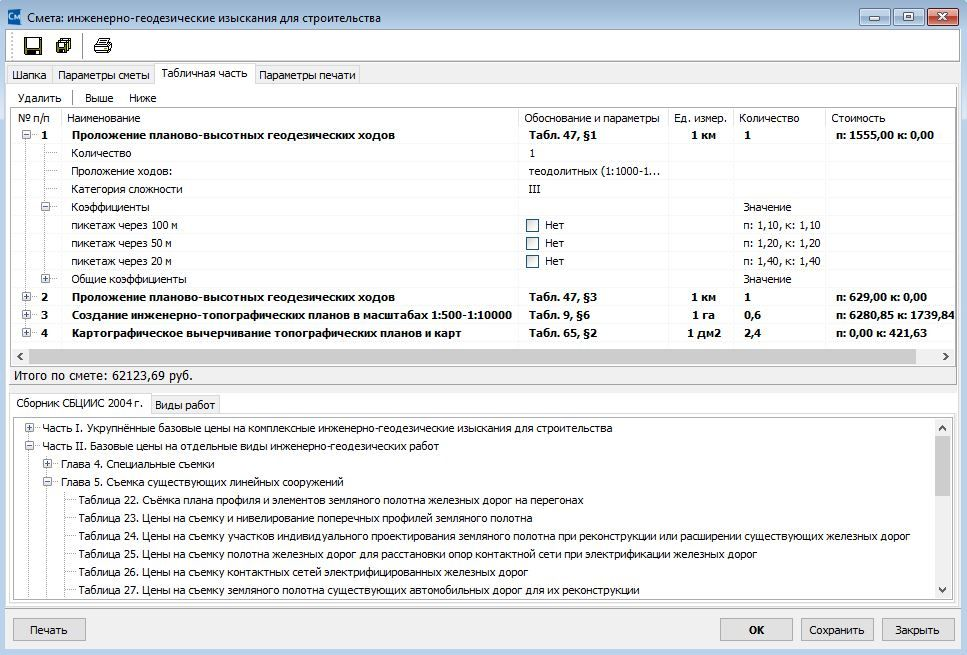This screenshot has width=967, height=655.
Task: Enable the 'пикетаж через 100 м' checkbox
Action: (x=532, y=226)
